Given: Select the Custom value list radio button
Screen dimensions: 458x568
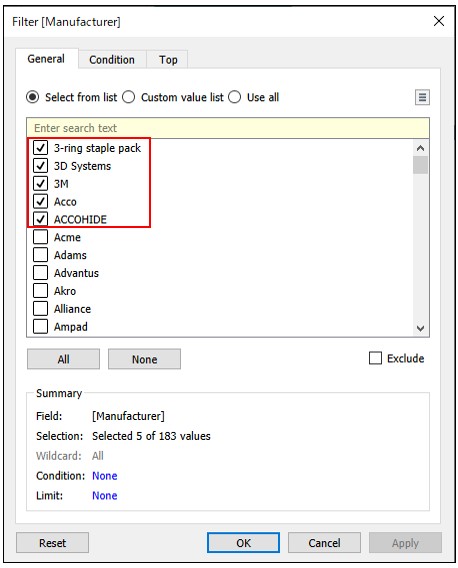Looking at the screenshot, I should coord(128,97).
